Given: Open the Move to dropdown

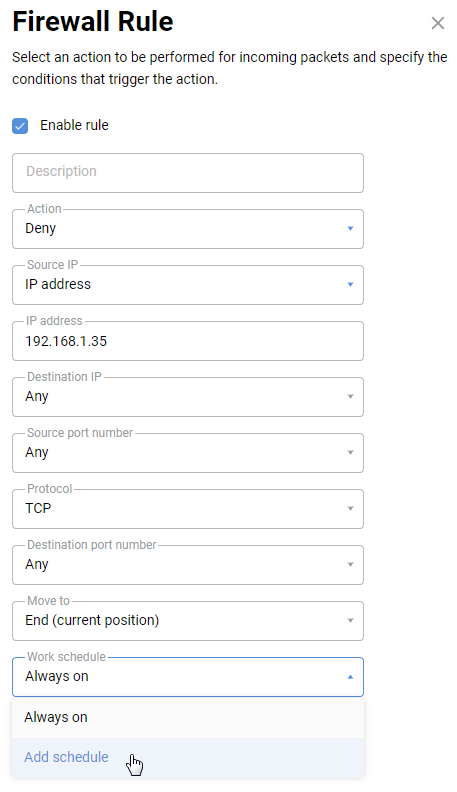Looking at the screenshot, I should tap(188, 621).
